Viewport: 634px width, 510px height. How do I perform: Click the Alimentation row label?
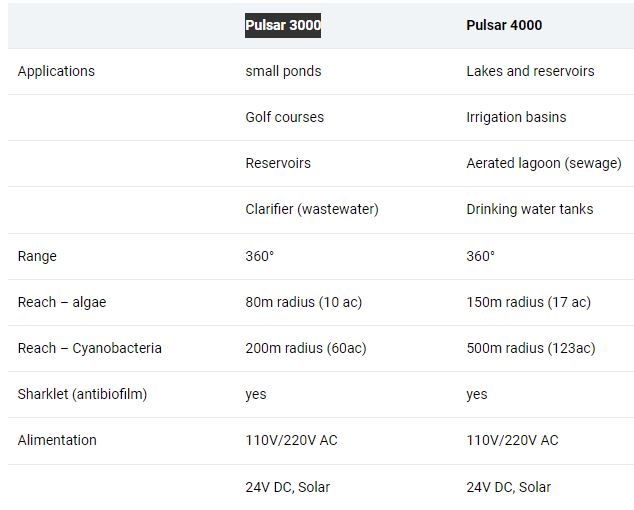click(x=57, y=440)
